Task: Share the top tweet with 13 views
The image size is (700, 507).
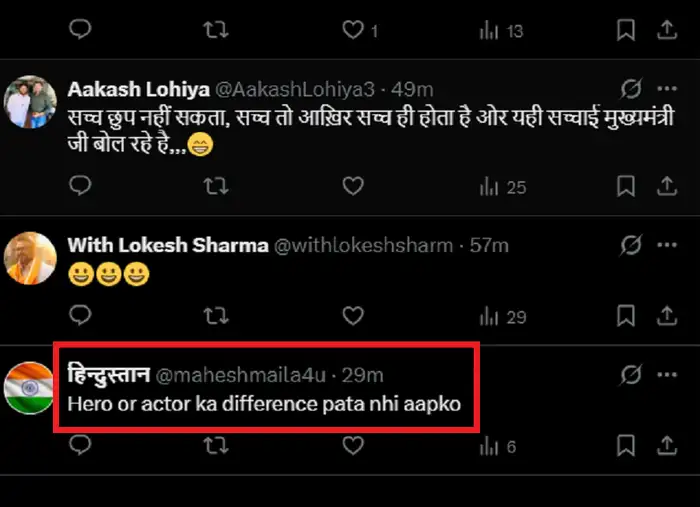Action: coord(667,31)
